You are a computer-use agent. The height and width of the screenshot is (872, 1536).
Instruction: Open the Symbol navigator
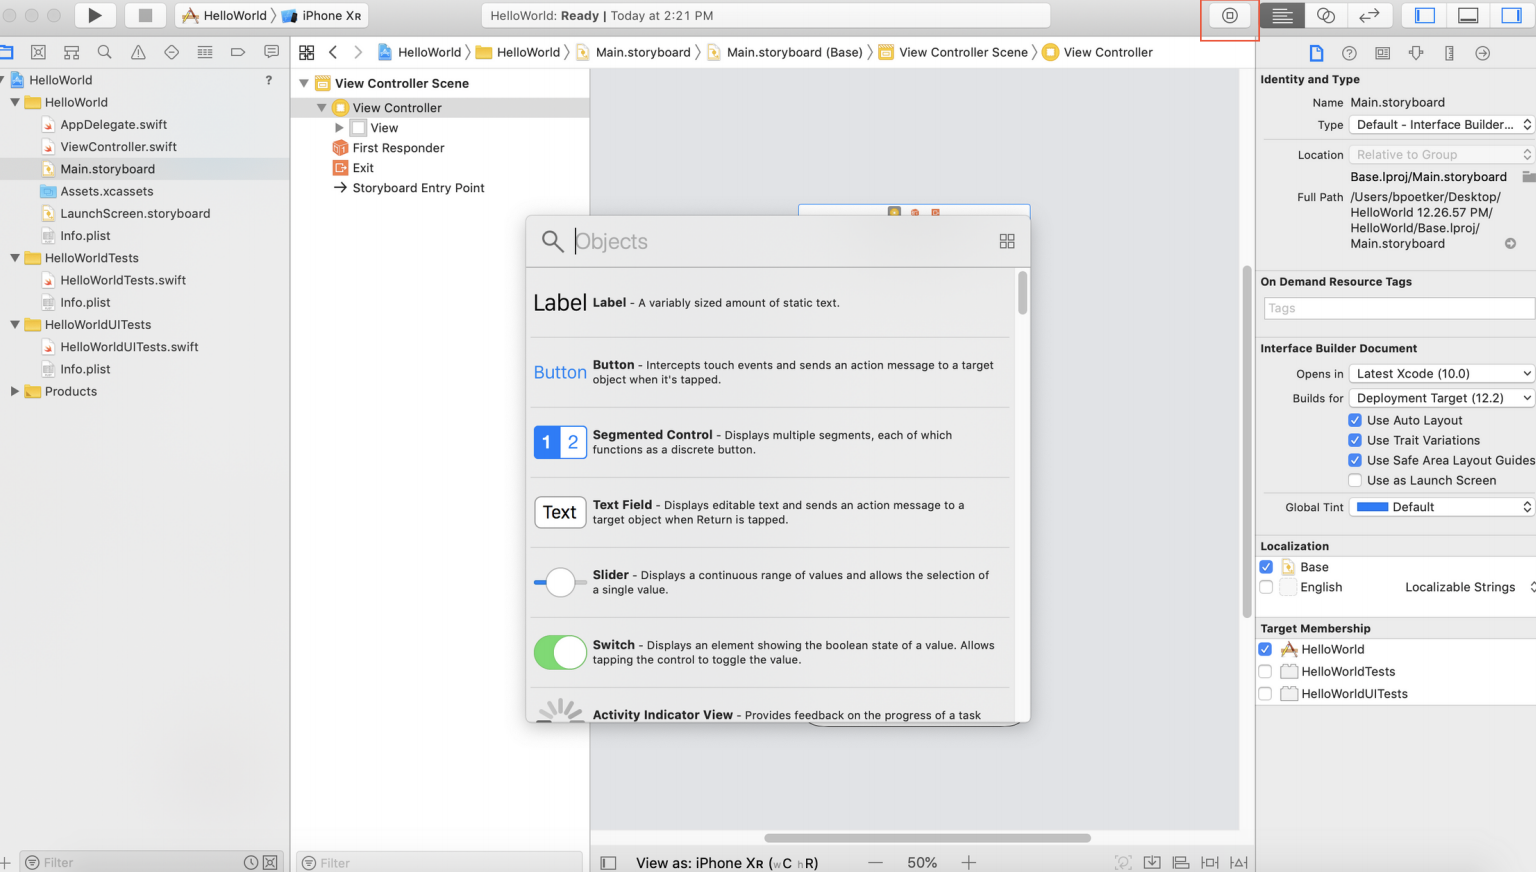71,52
